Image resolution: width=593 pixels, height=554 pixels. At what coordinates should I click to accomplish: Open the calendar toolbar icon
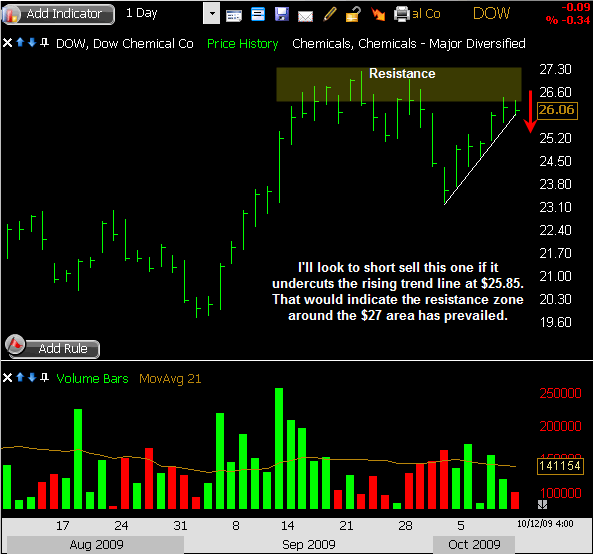click(234, 16)
